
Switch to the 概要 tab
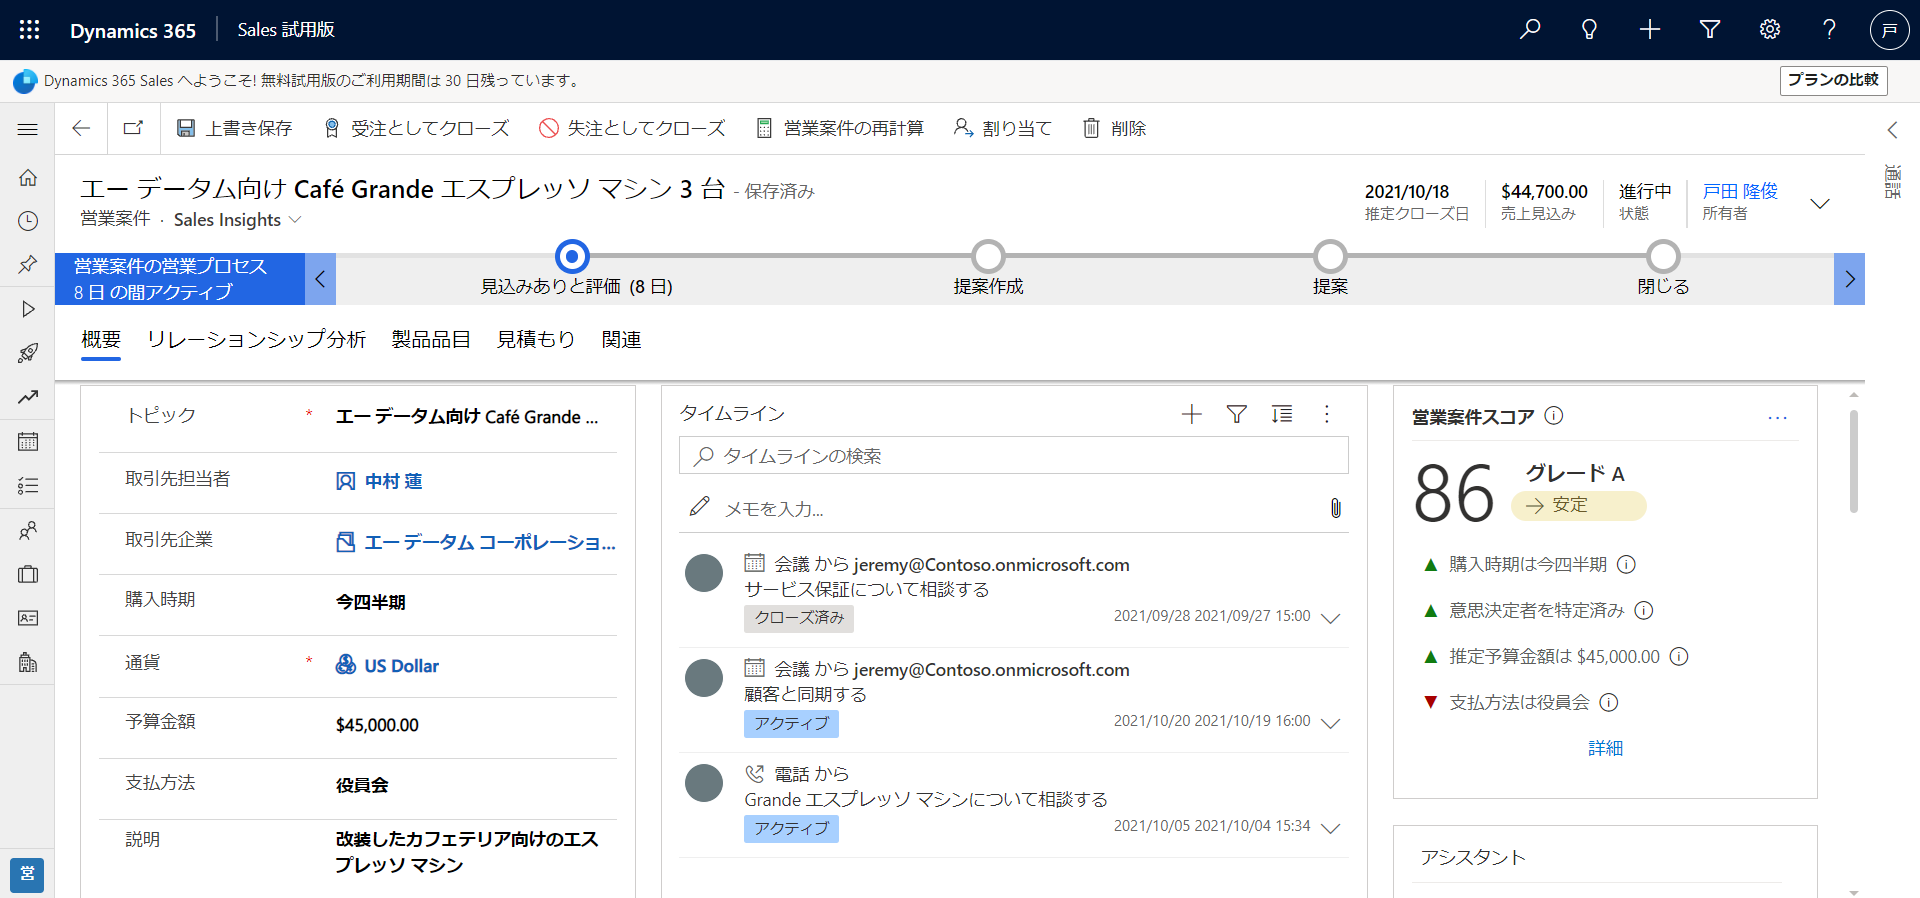101,340
